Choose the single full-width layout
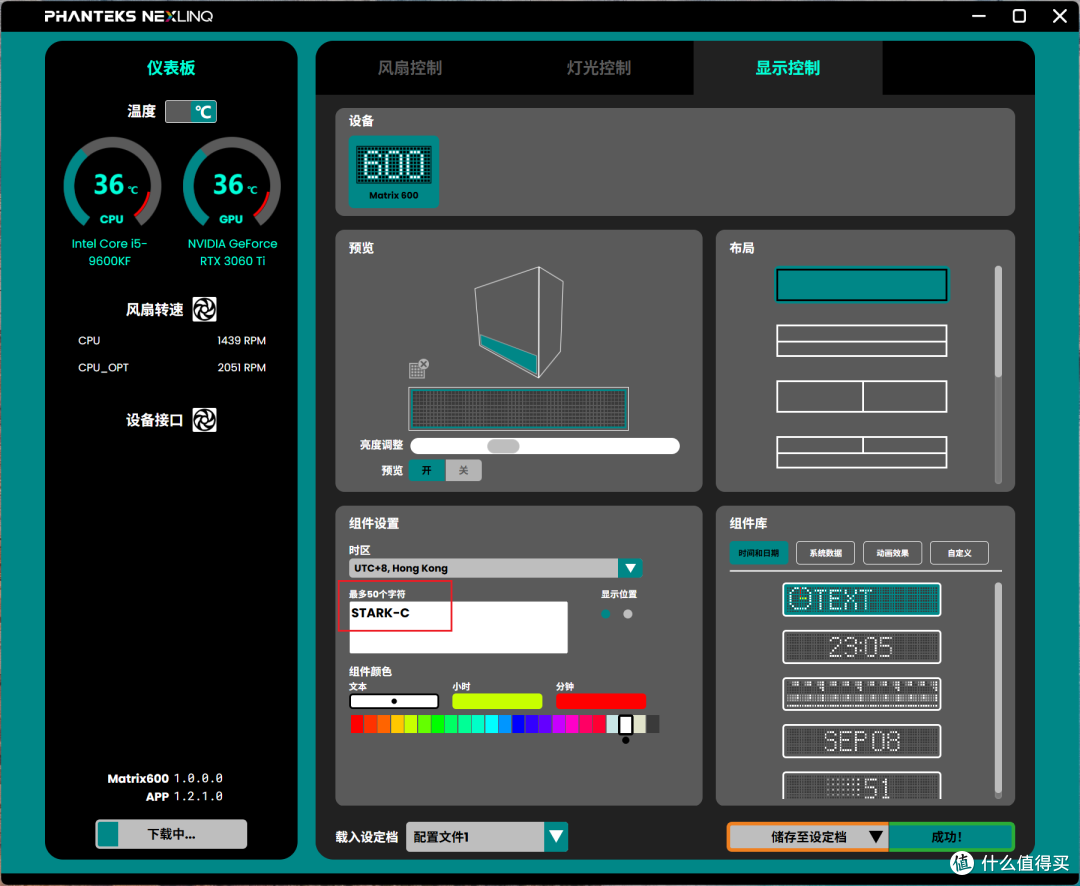This screenshot has width=1080, height=886. [x=861, y=285]
